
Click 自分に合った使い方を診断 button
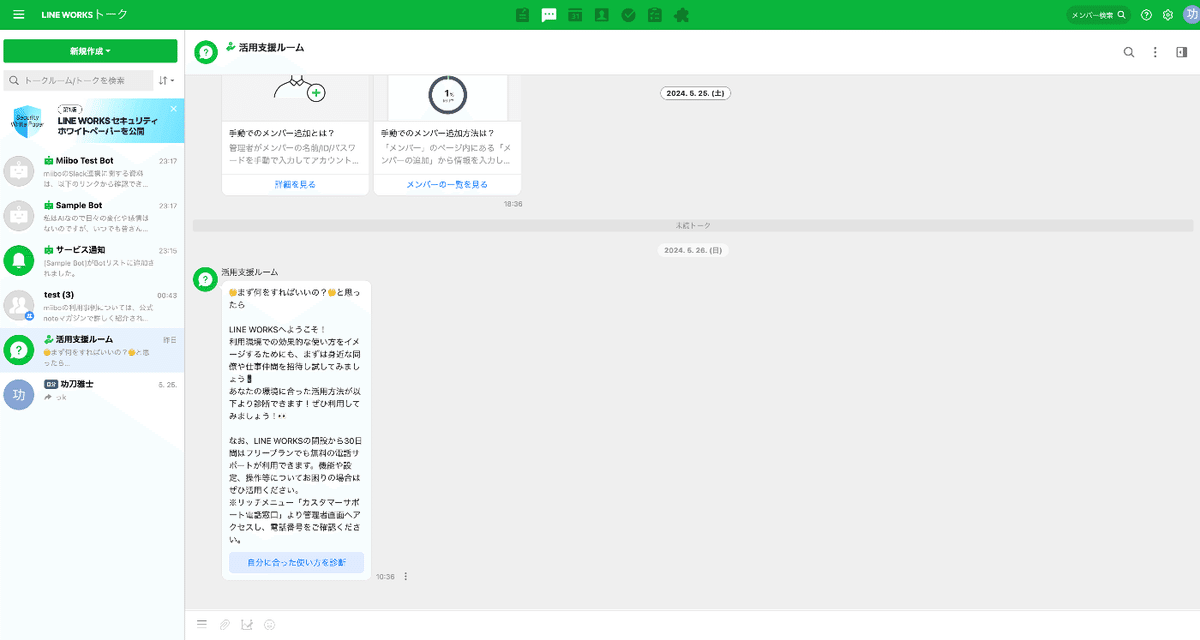[296, 563]
